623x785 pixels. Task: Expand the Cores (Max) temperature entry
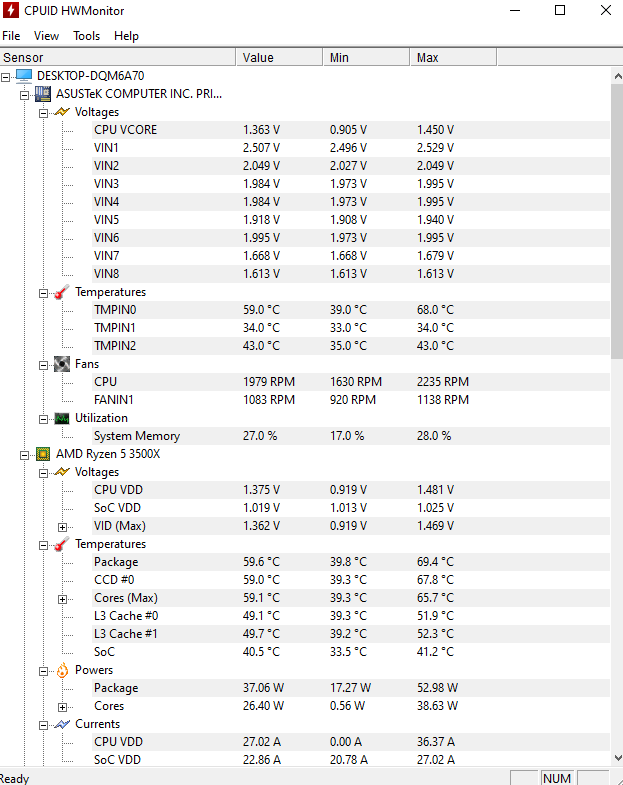[63, 599]
